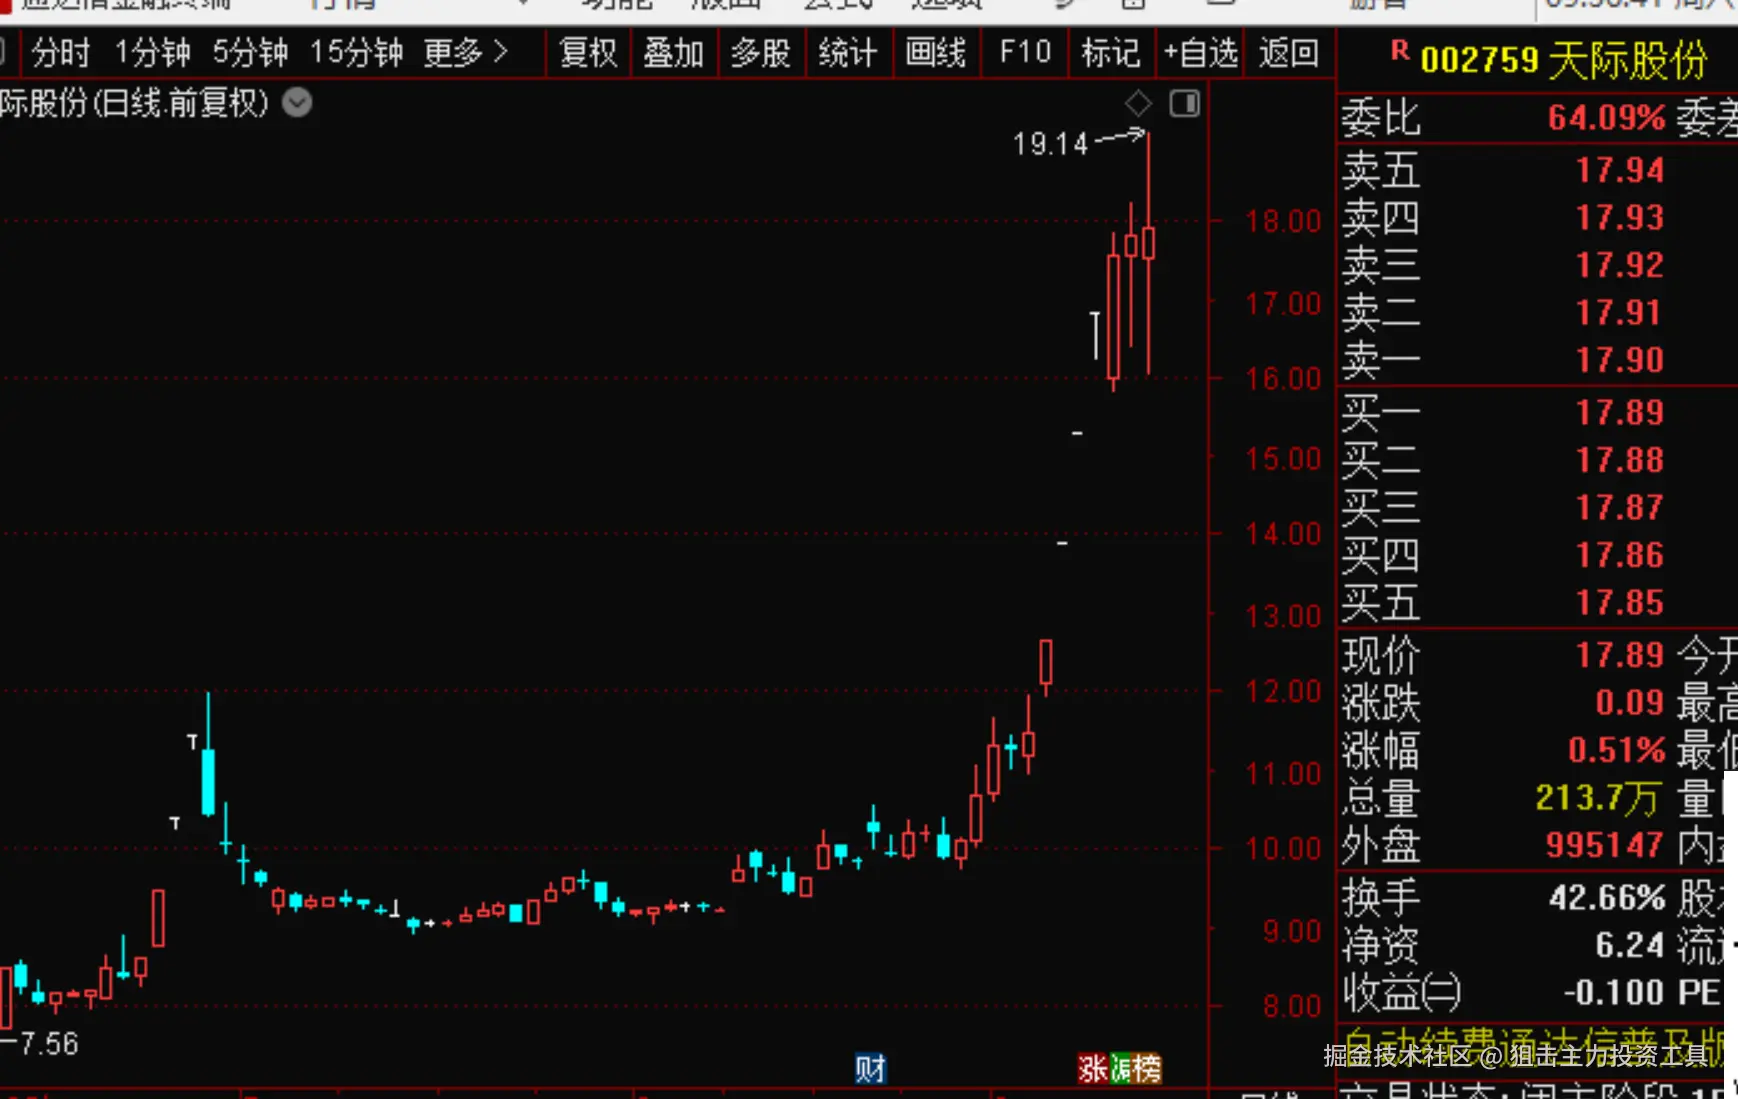Click the 涨跌 value 0.09
This screenshot has width=1738, height=1099.
1630,702
